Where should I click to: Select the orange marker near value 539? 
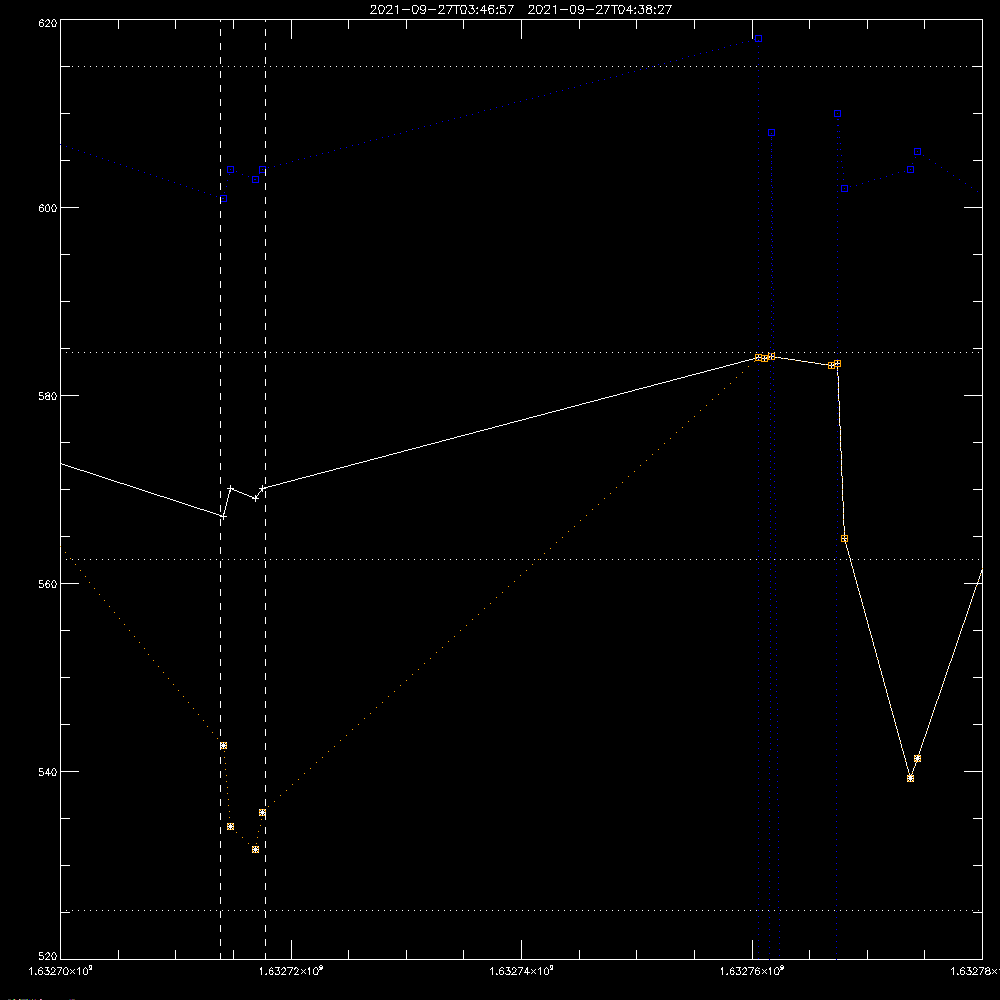click(910, 778)
